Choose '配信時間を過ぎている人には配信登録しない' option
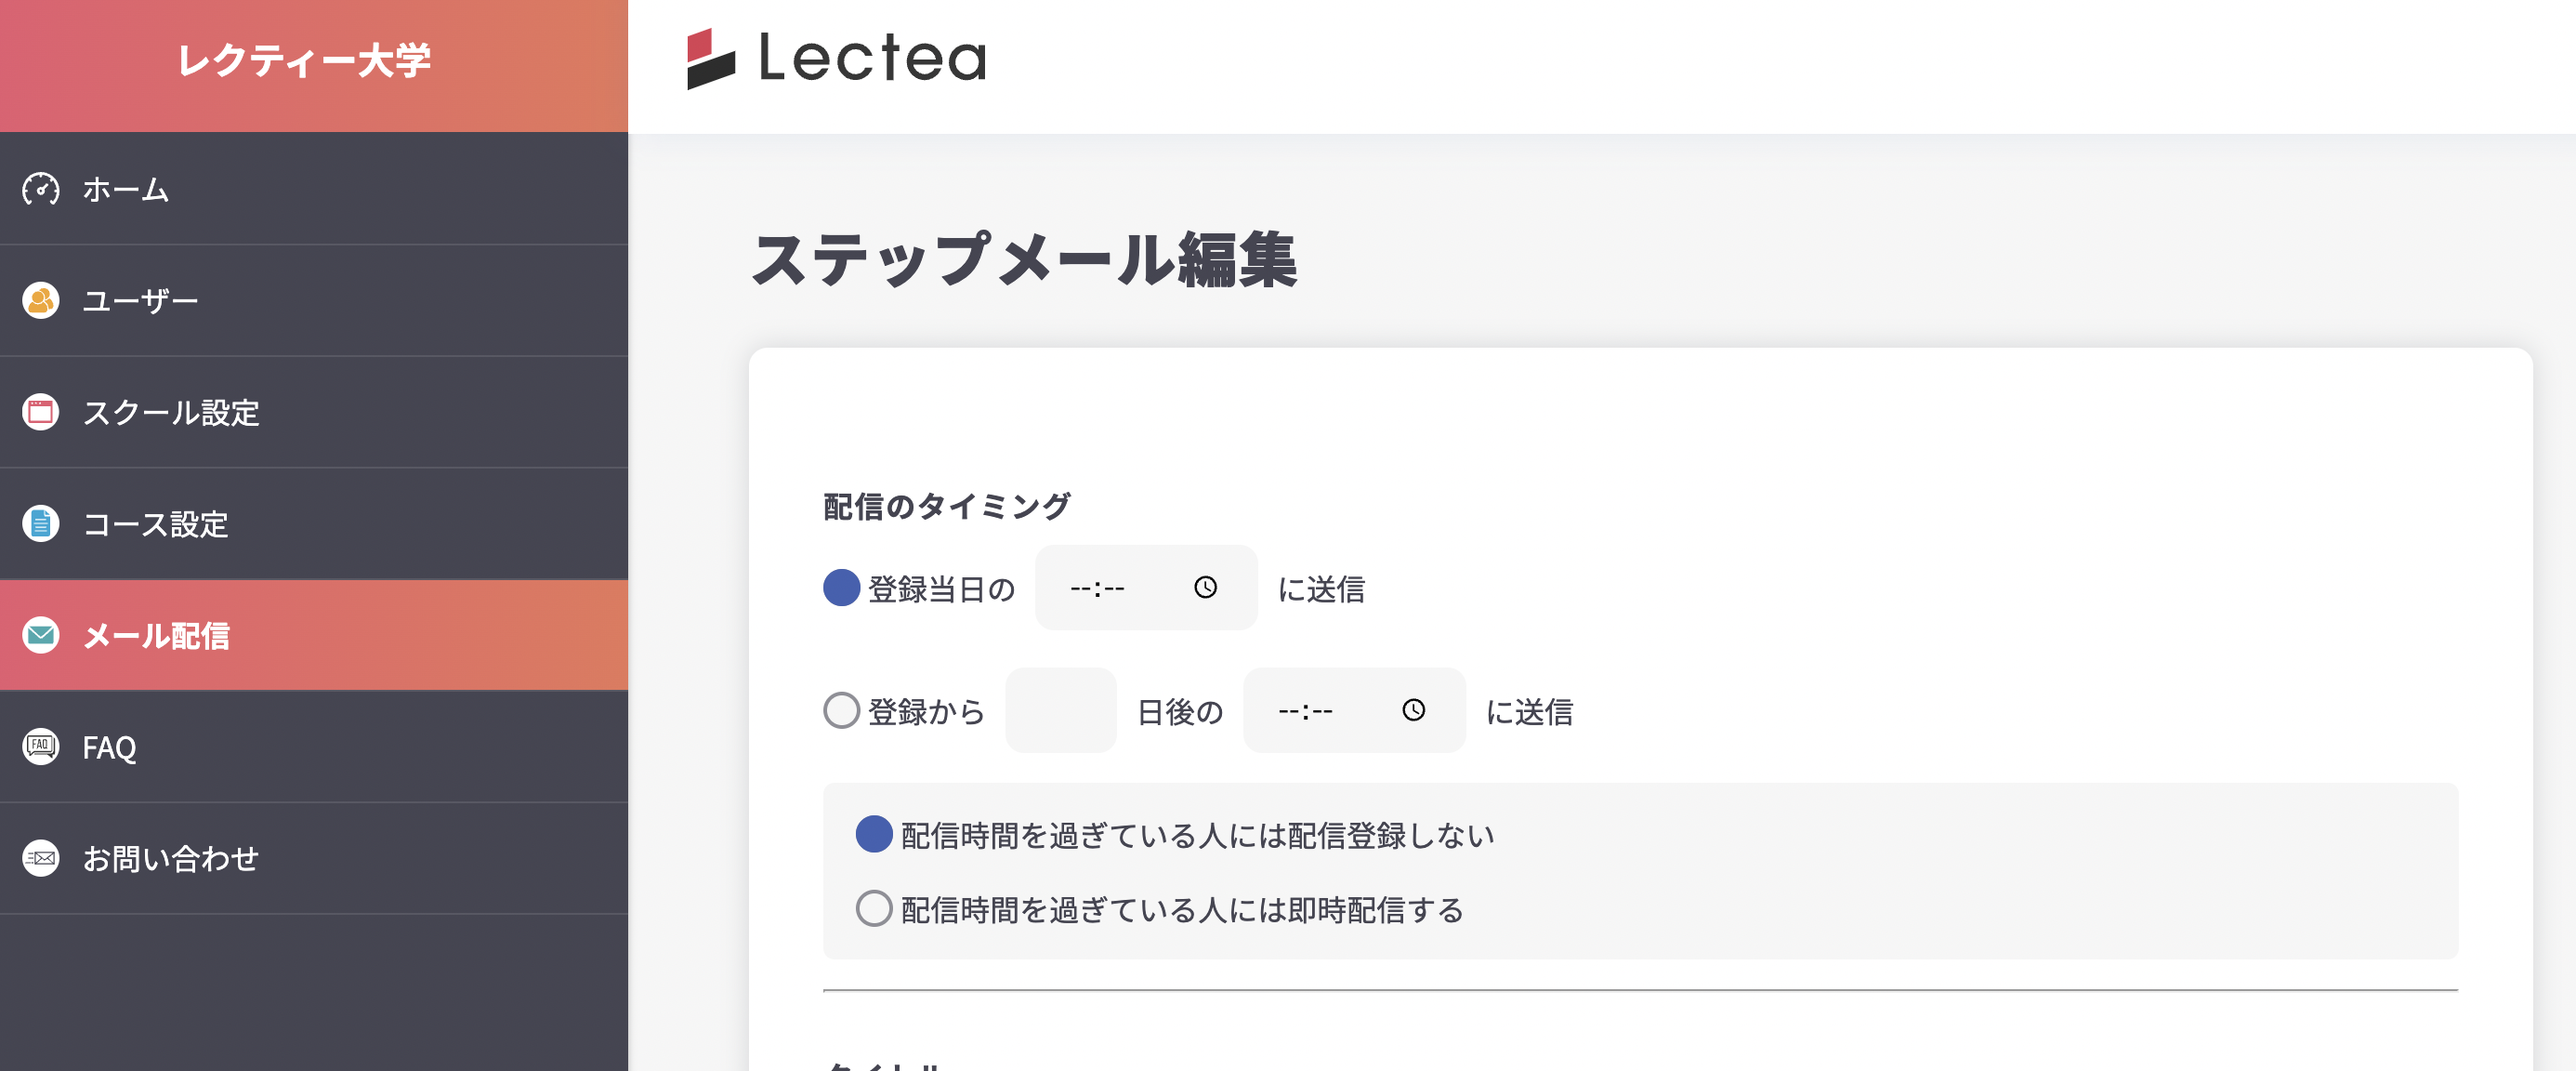This screenshot has height=1071, width=2576. coord(874,834)
